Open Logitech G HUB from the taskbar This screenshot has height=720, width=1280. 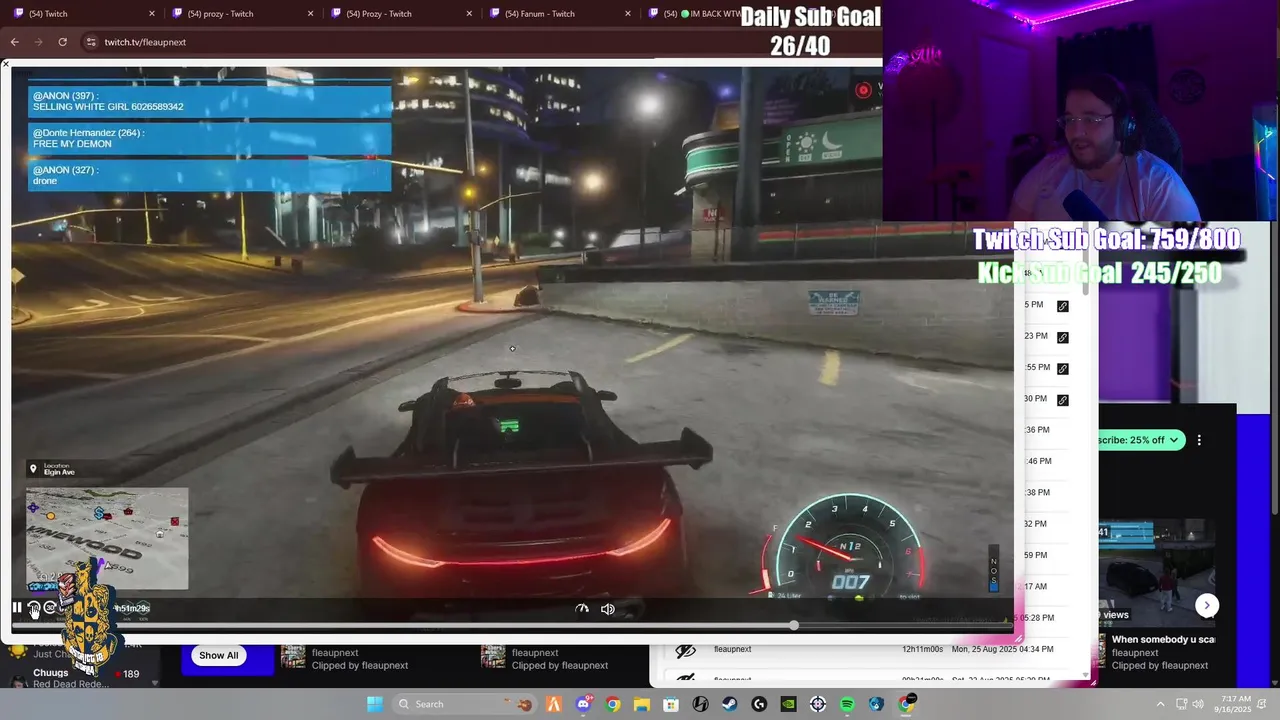click(759, 704)
